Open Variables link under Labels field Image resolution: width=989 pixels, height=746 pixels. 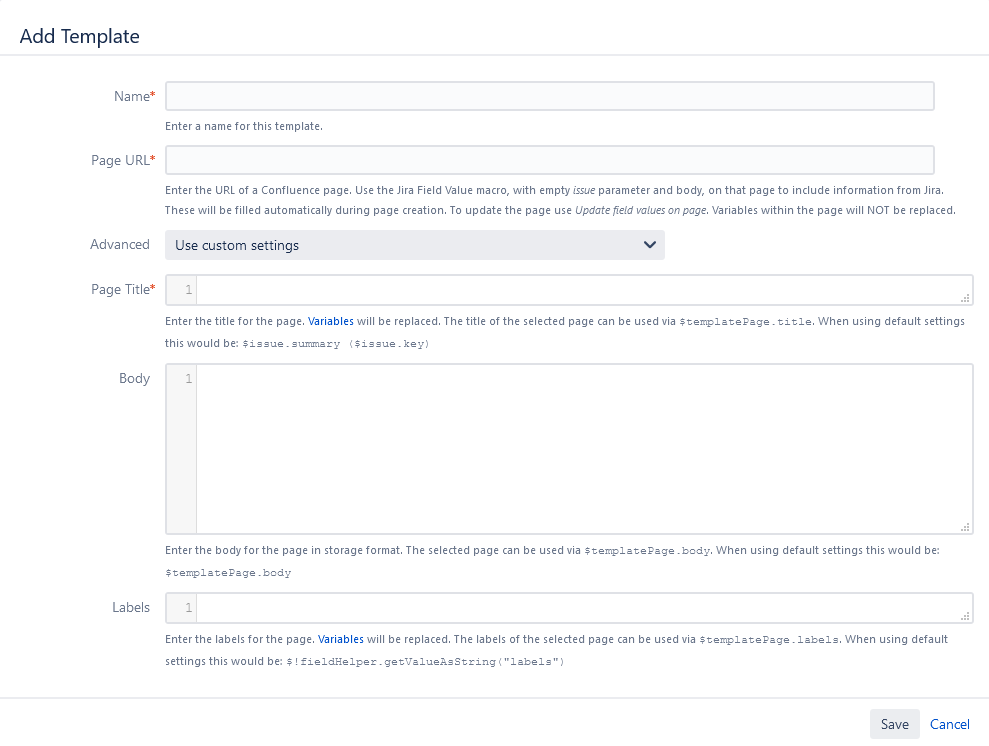pos(340,639)
